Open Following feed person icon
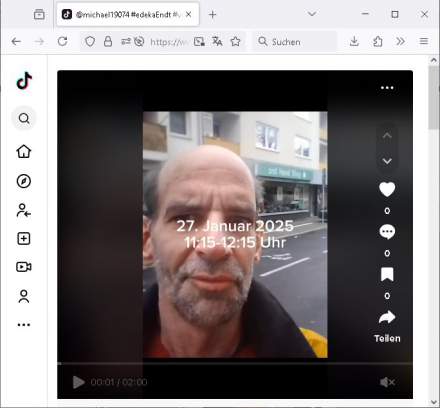Image resolution: width=440 pixels, height=408 pixels. click(x=24, y=210)
